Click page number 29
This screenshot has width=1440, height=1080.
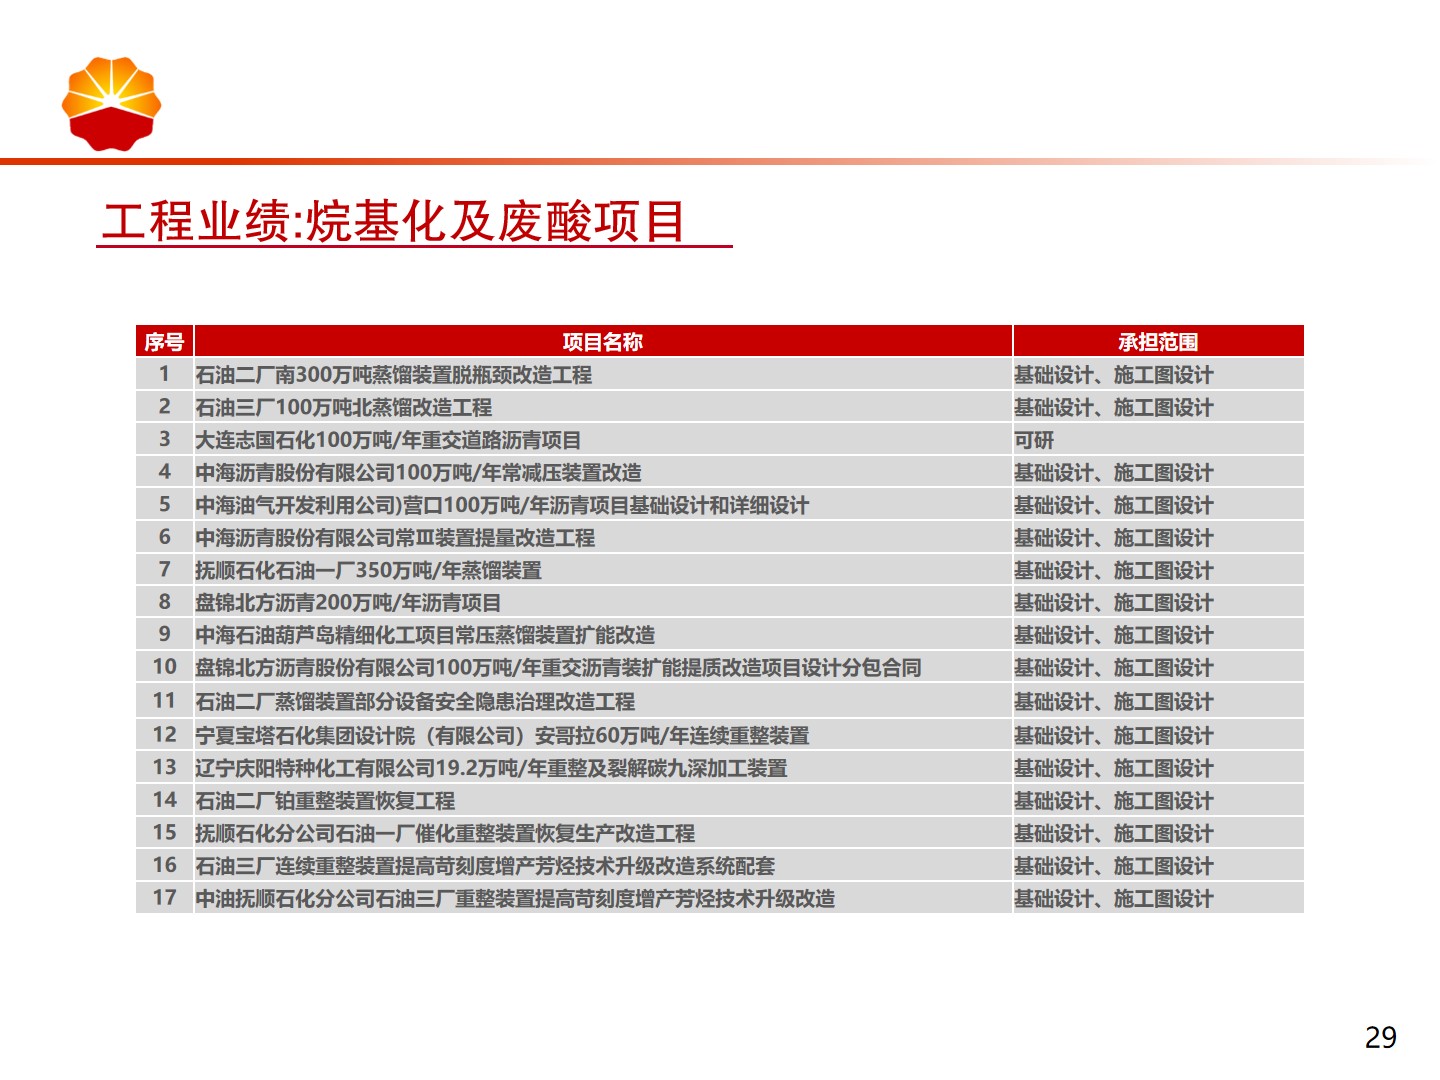[x=1381, y=1038]
